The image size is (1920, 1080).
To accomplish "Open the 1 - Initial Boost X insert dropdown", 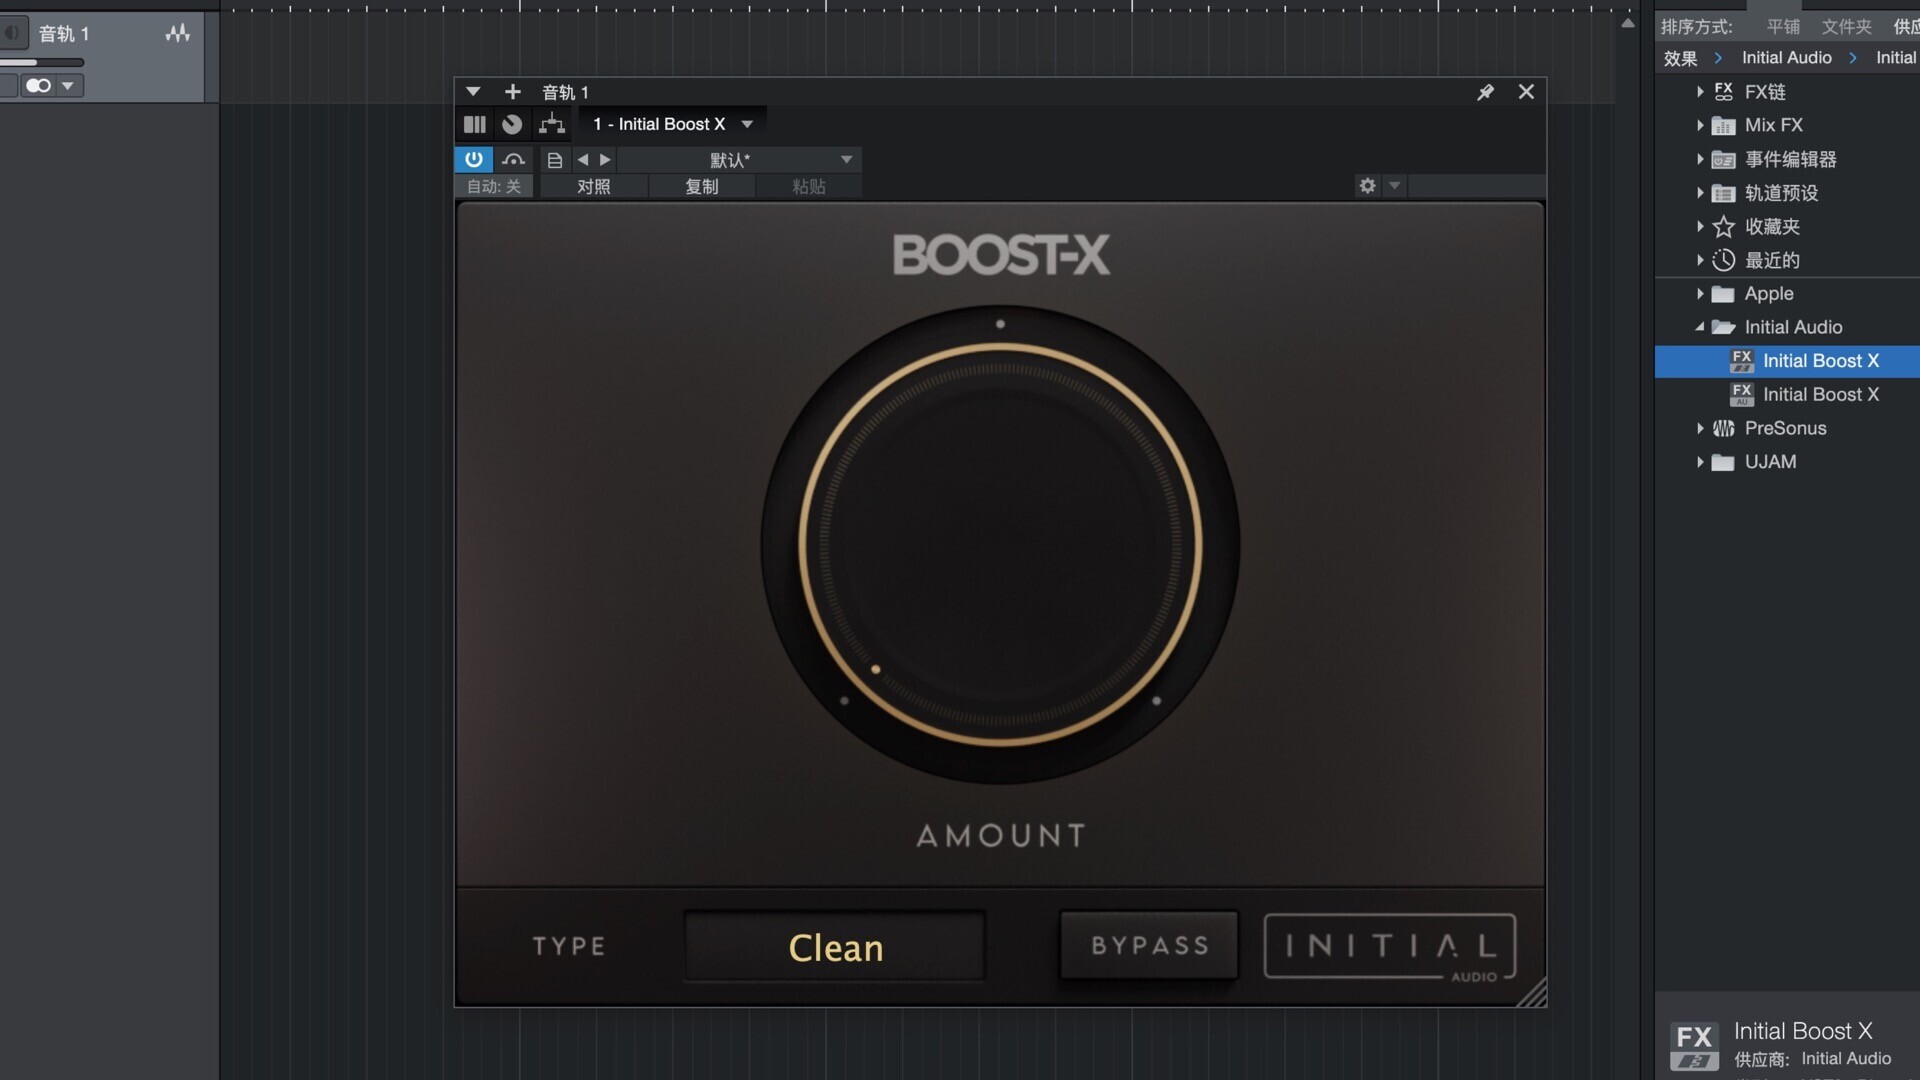I will tap(673, 124).
